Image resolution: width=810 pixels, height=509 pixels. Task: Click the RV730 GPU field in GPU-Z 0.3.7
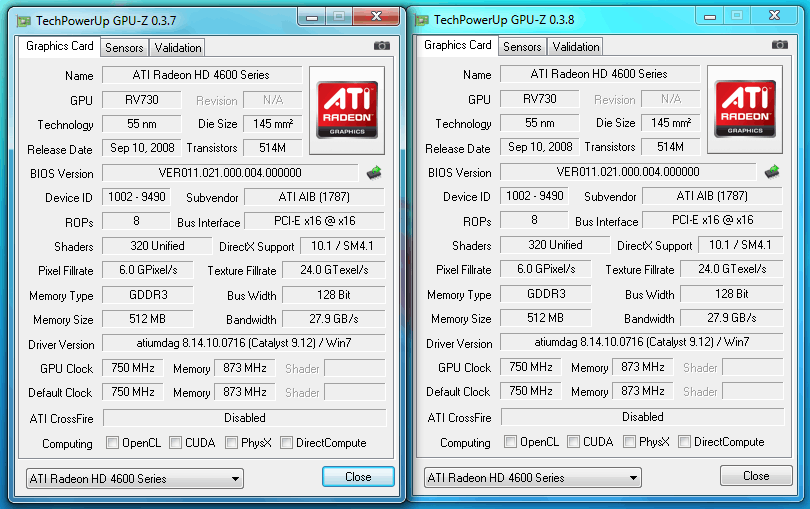tap(142, 100)
